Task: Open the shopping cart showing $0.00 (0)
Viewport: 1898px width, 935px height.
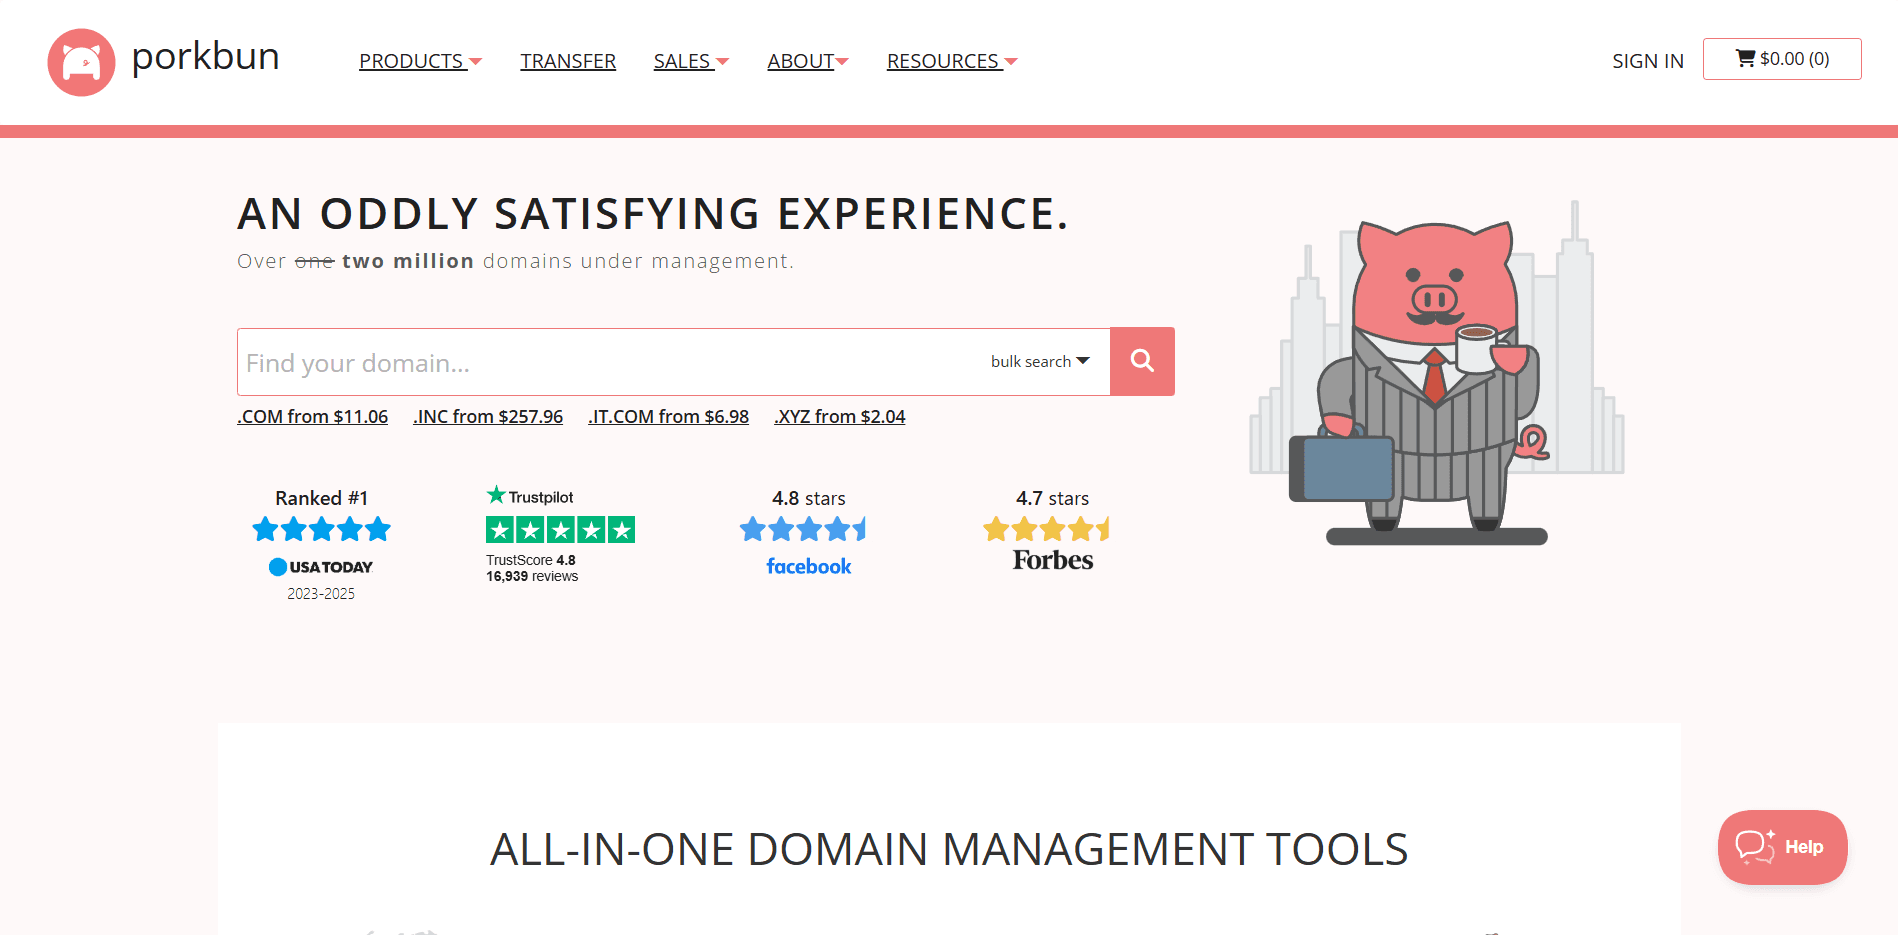Action: tap(1782, 59)
